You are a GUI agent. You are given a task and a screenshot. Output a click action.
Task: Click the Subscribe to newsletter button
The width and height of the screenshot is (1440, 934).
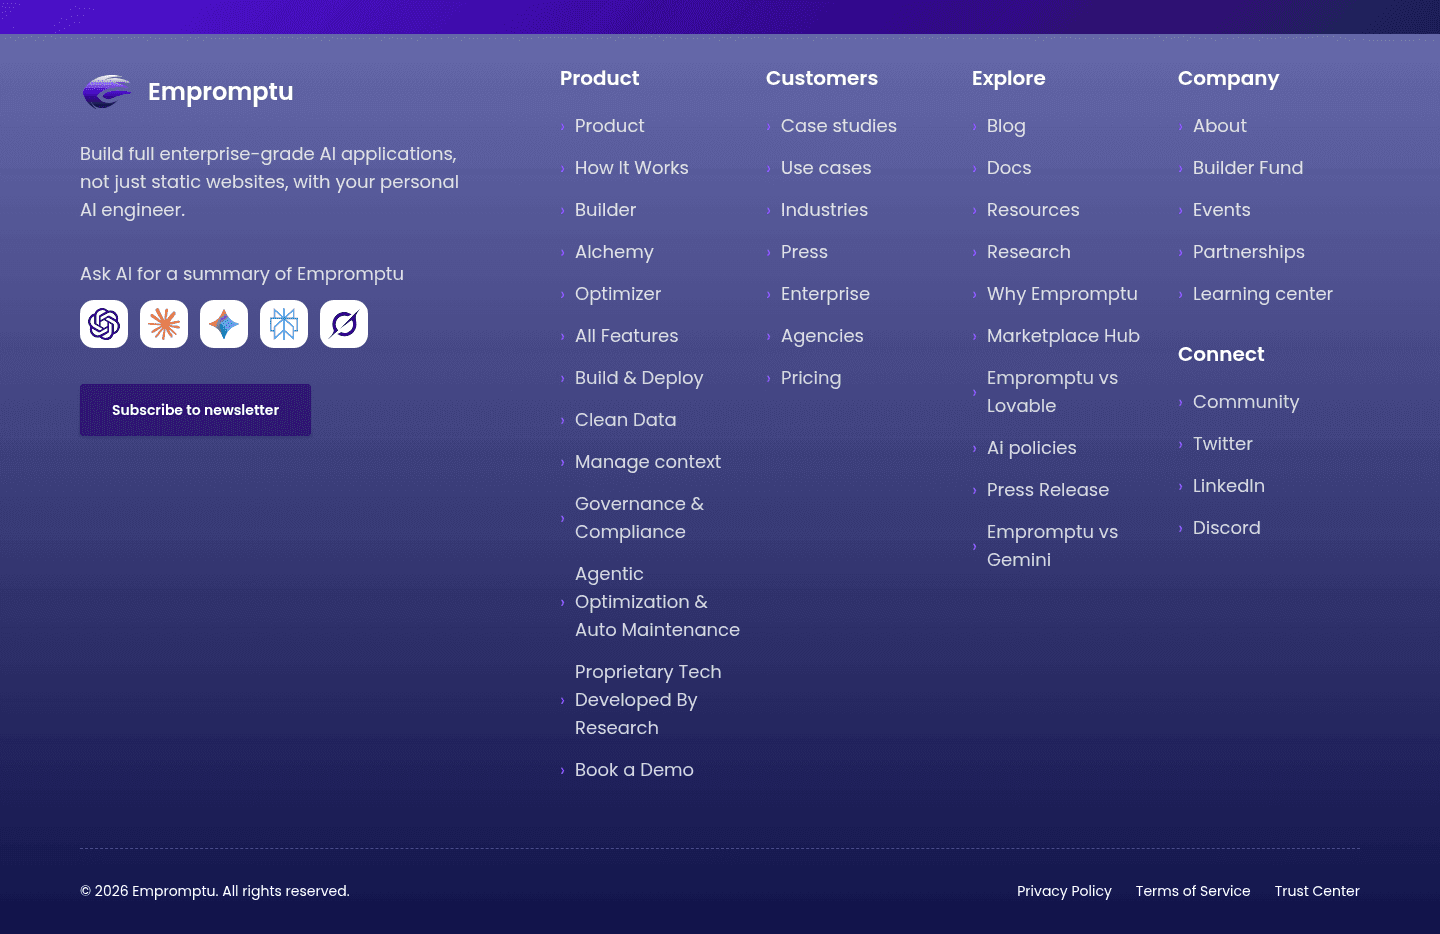(195, 410)
